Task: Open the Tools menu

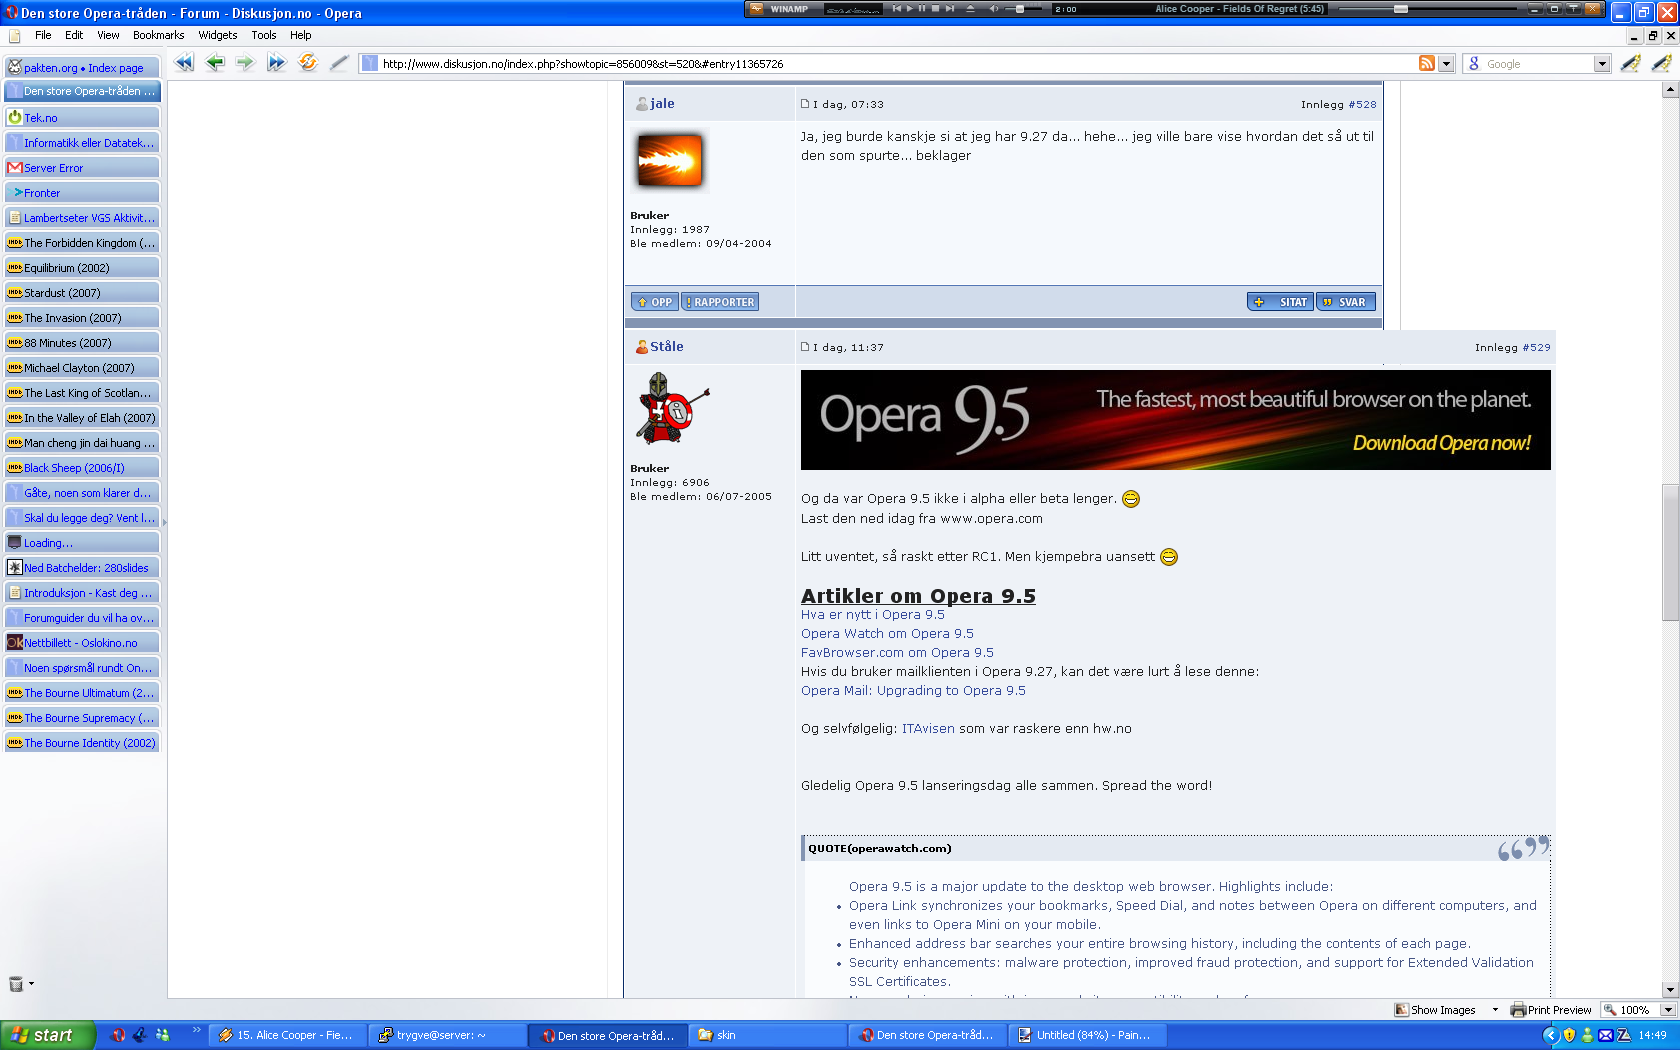Action: [264, 35]
